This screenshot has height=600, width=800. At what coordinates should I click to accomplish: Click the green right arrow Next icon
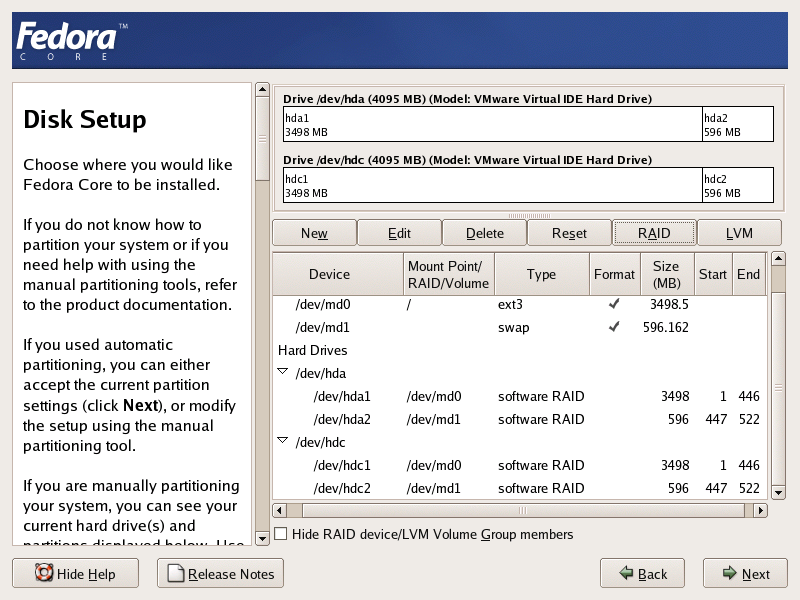[730, 573]
